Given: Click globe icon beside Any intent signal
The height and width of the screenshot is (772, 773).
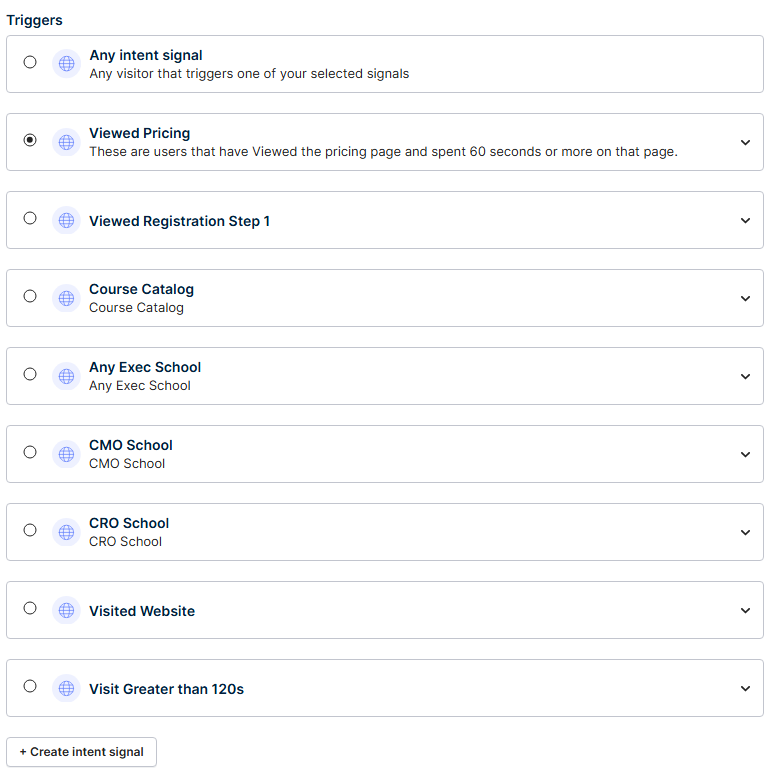Looking at the screenshot, I should click(67, 64).
